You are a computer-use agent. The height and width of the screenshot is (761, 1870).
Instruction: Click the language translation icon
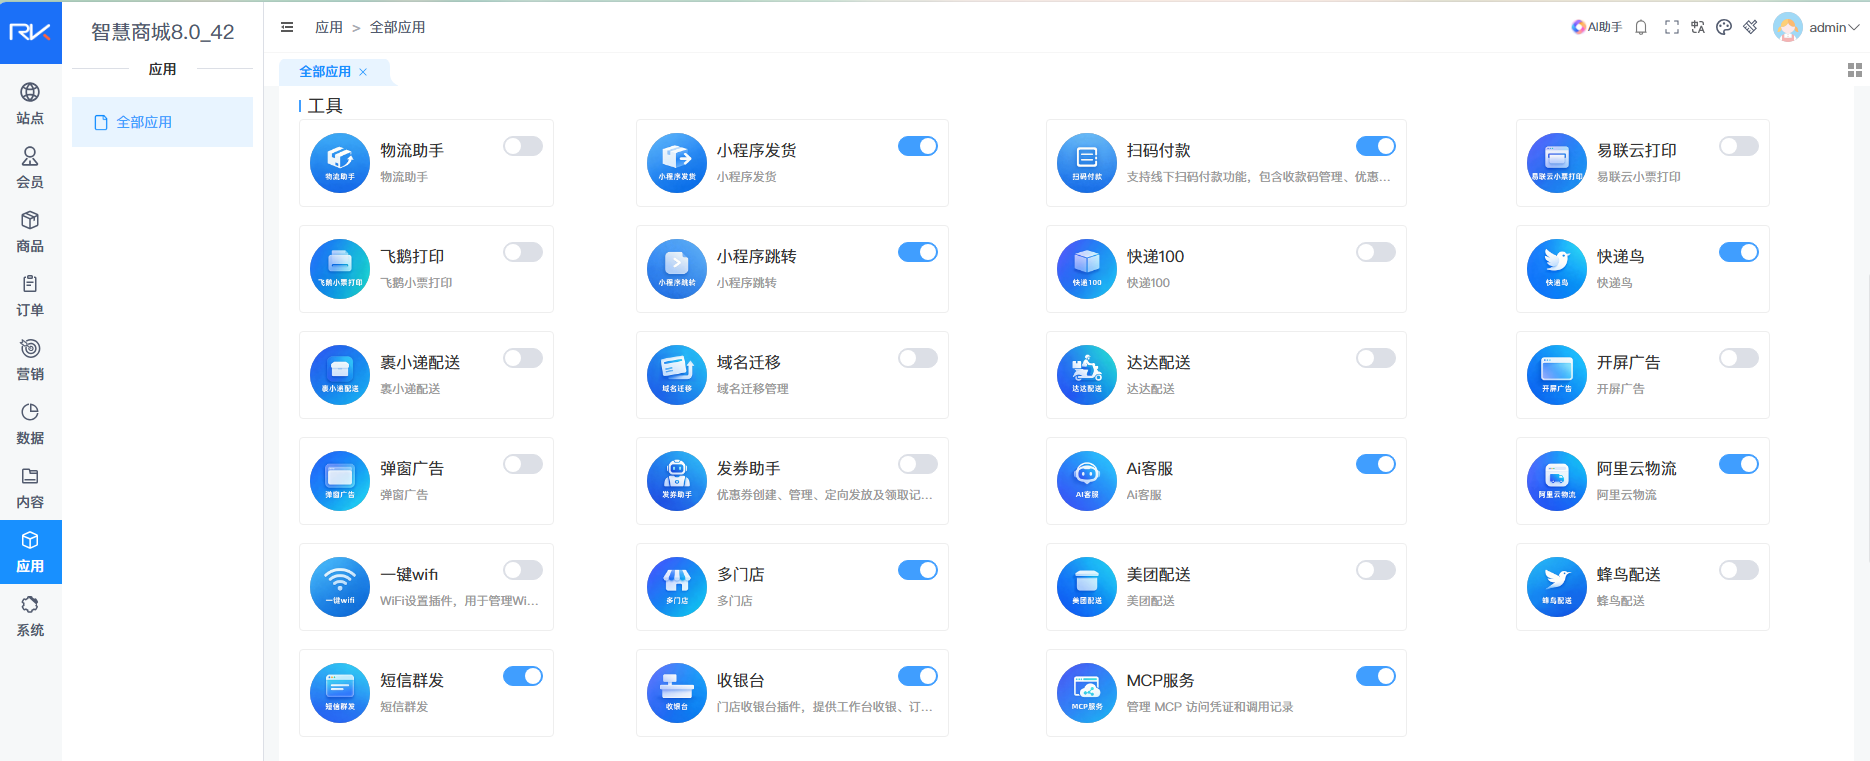point(1698,27)
